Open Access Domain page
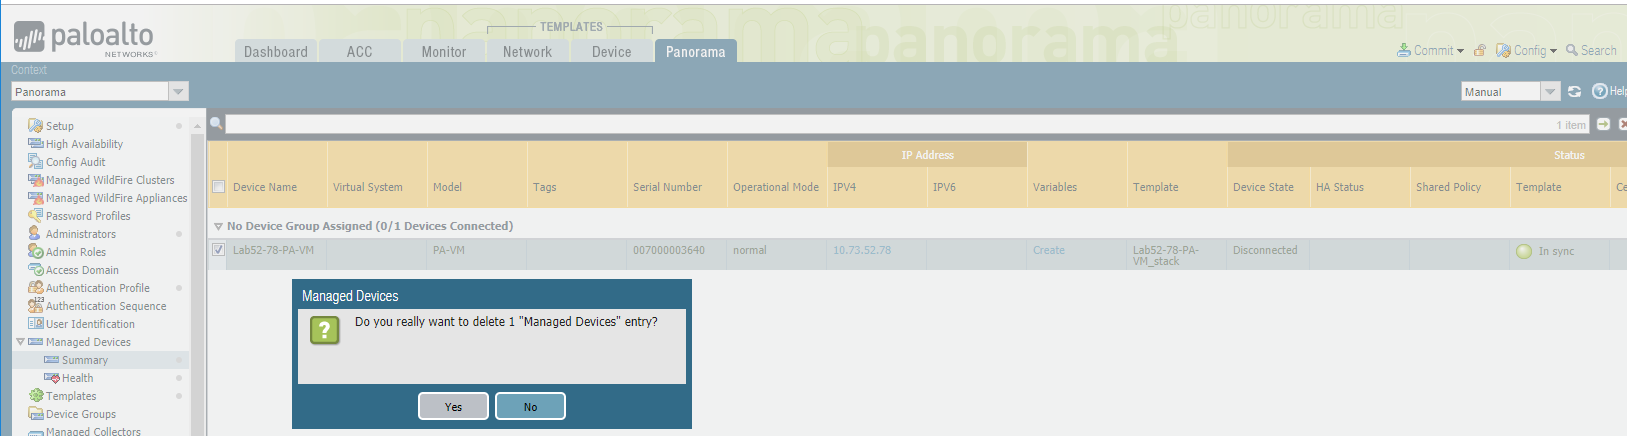Screen dimensions: 1627x436 [82, 270]
